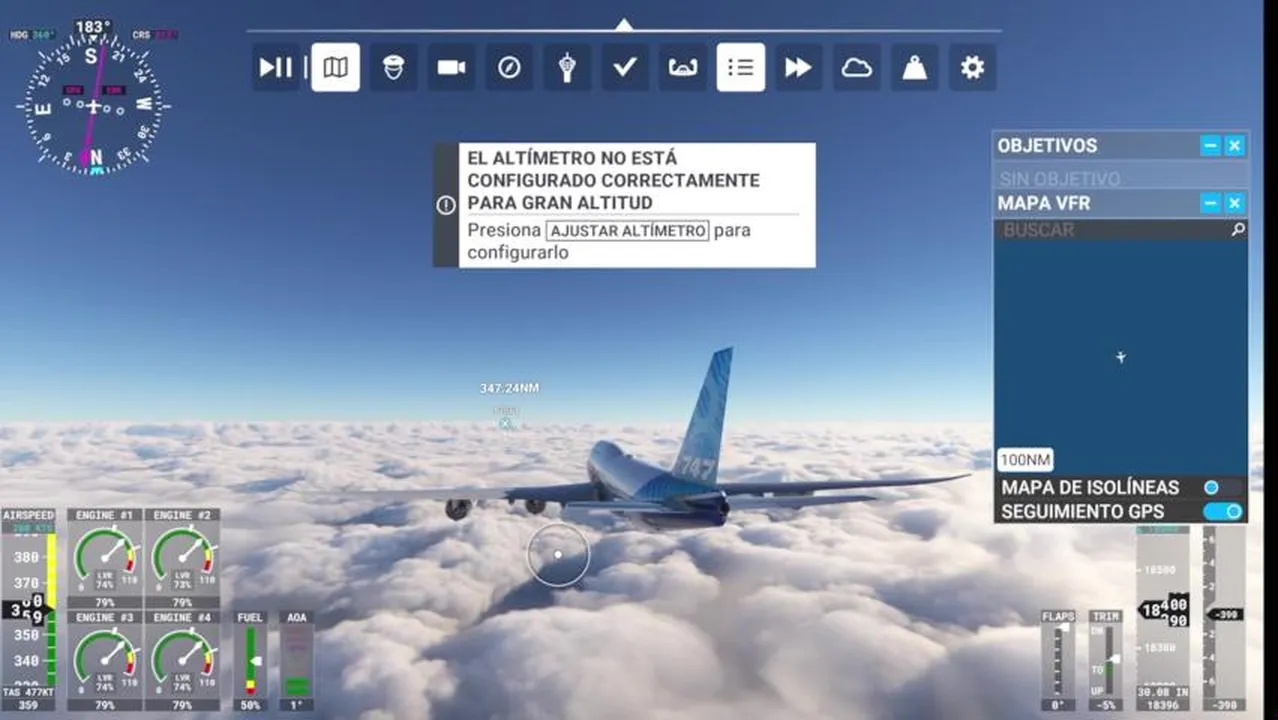The image size is (1278, 720).
Task: Minimize the OBJETIVOS panel
Action: click(x=1211, y=145)
